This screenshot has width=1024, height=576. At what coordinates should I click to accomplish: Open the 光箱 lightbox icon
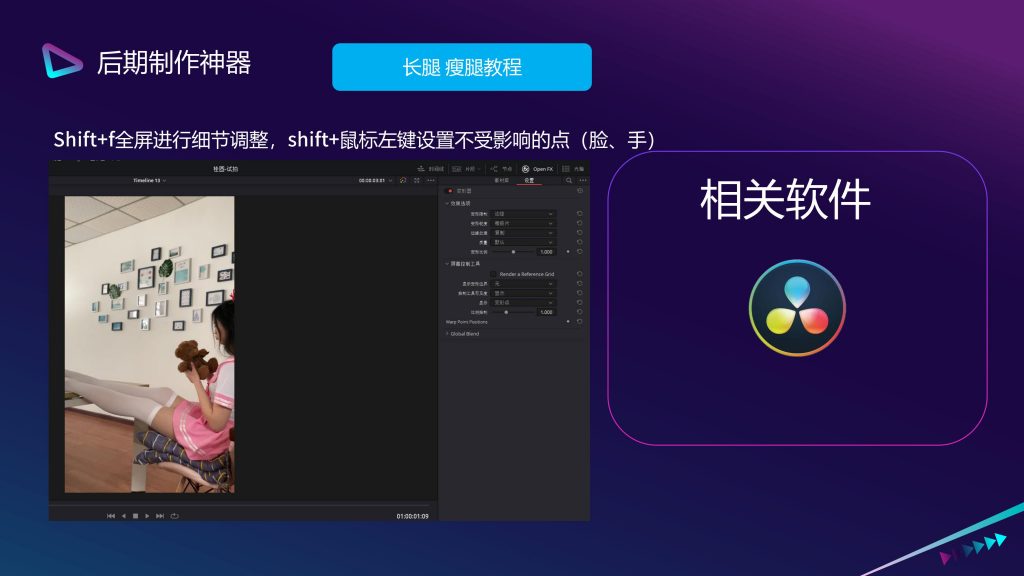tap(566, 168)
